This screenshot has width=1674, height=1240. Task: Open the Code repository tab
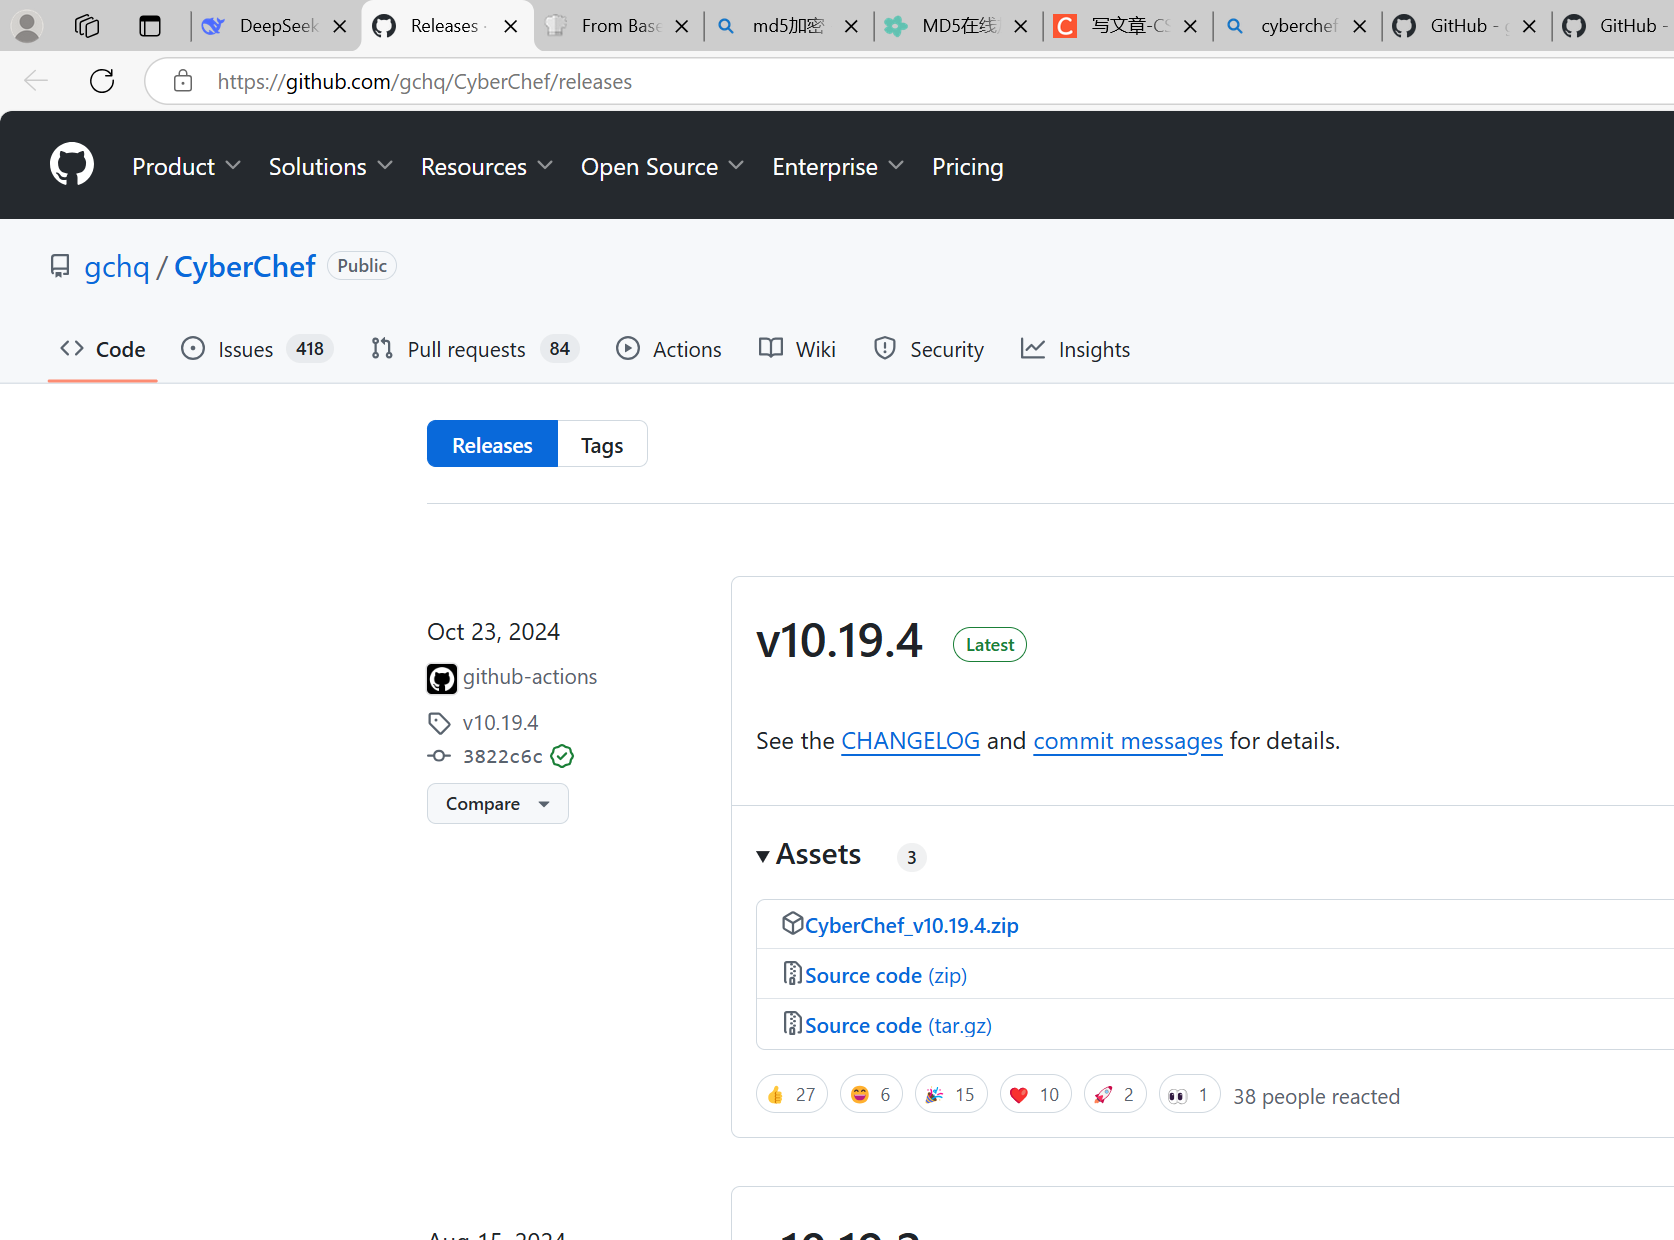click(102, 349)
